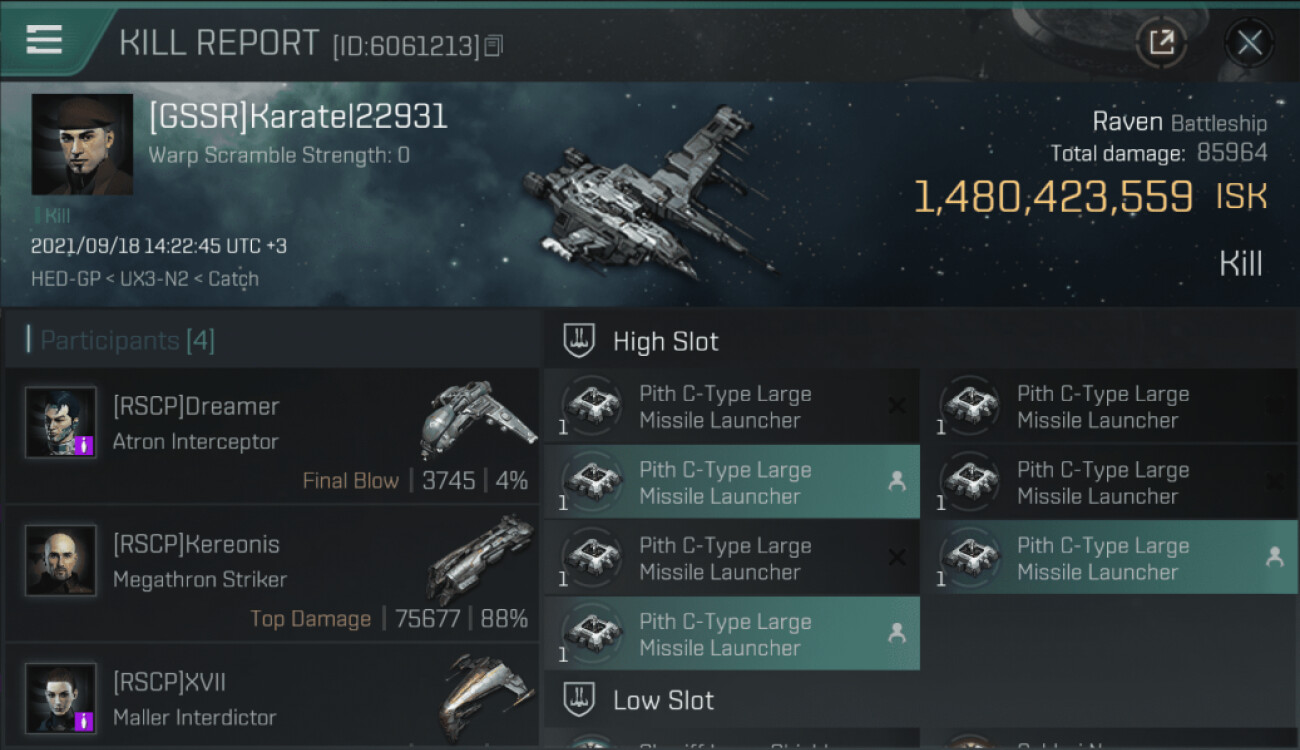Close the kill report window
This screenshot has width=1300, height=750.
coord(1249,42)
